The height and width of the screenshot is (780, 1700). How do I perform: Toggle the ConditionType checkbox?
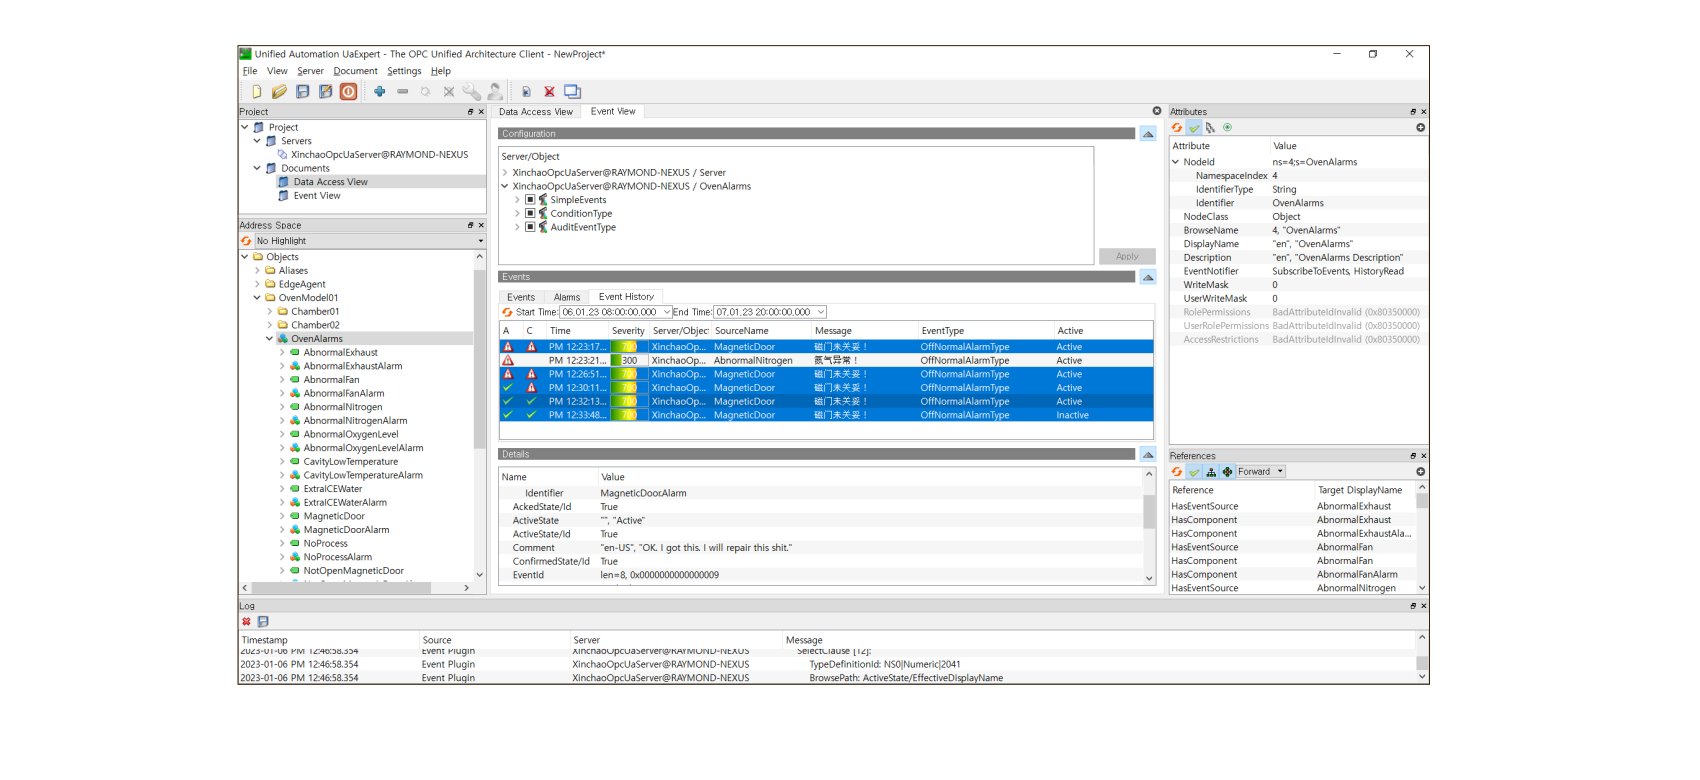pos(530,214)
